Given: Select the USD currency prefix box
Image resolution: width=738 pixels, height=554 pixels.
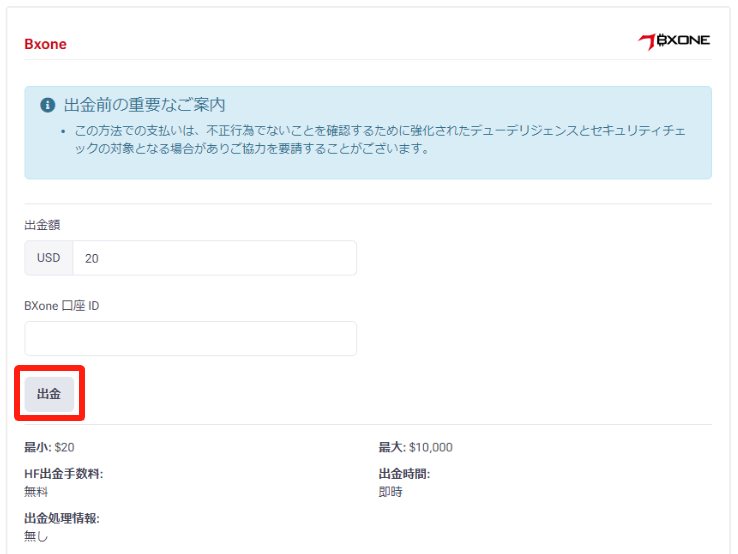Looking at the screenshot, I should point(49,258).
